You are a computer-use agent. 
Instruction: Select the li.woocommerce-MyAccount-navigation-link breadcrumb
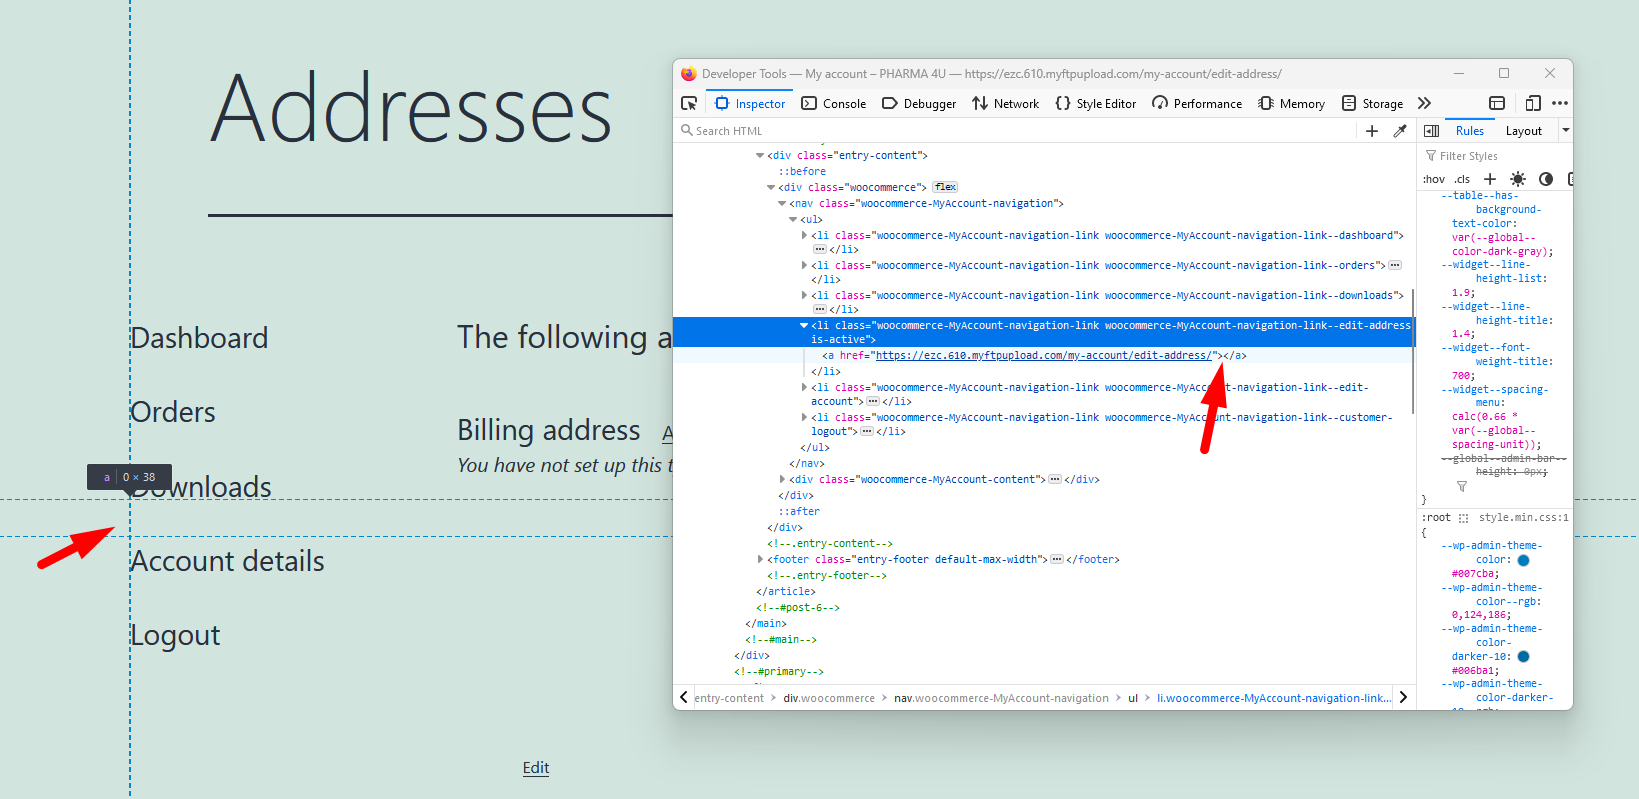pyautogui.click(x=1274, y=698)
